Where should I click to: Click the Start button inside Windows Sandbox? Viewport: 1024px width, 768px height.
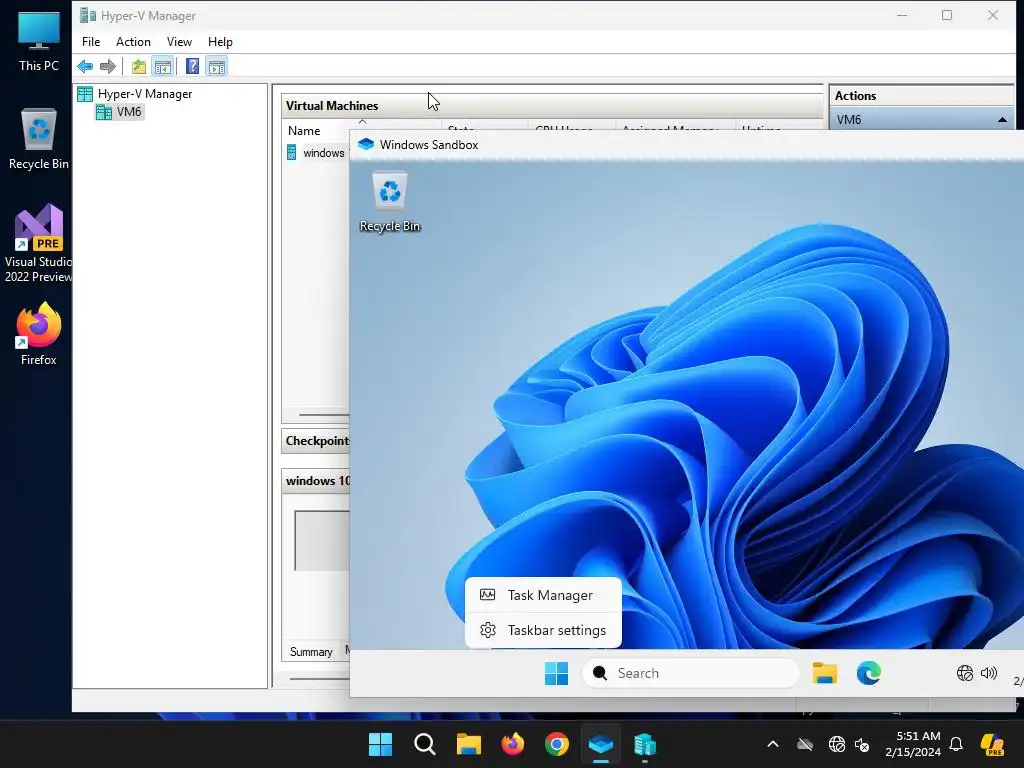pyautogui.click(x=556, y=673)
